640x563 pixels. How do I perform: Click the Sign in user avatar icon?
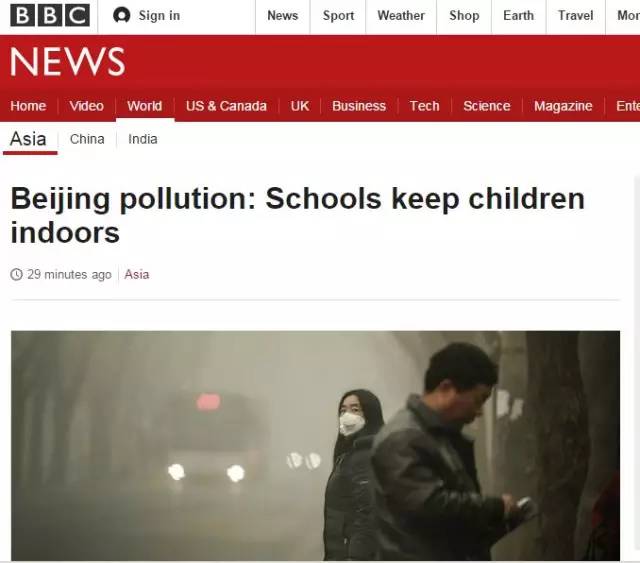click(x=122, y=16)
